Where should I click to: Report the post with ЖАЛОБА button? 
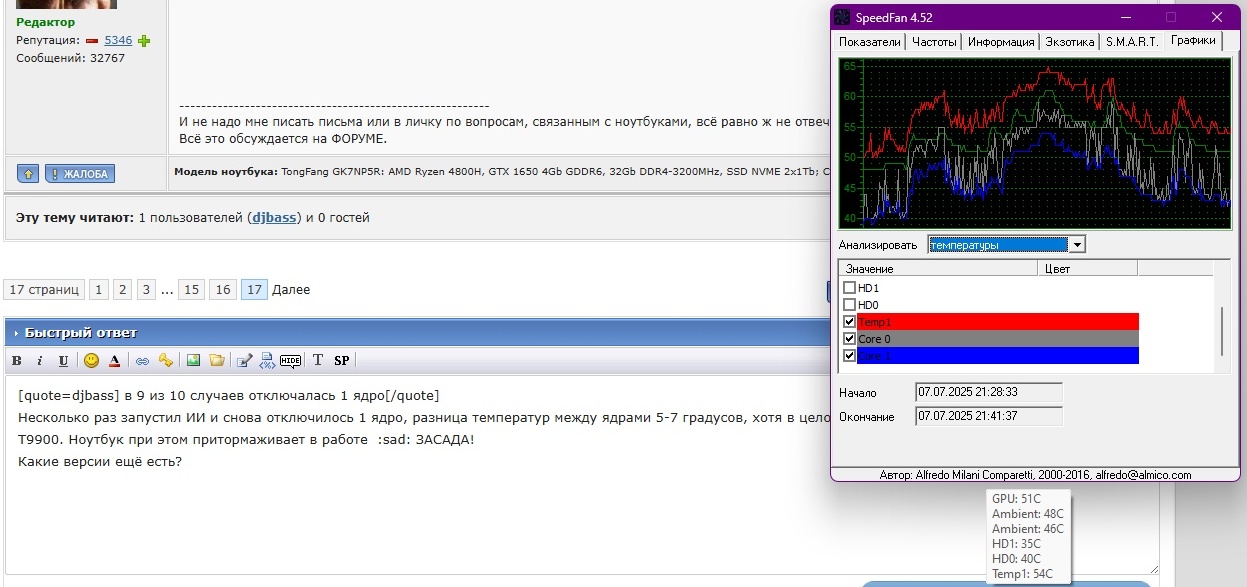coord(80,174)
